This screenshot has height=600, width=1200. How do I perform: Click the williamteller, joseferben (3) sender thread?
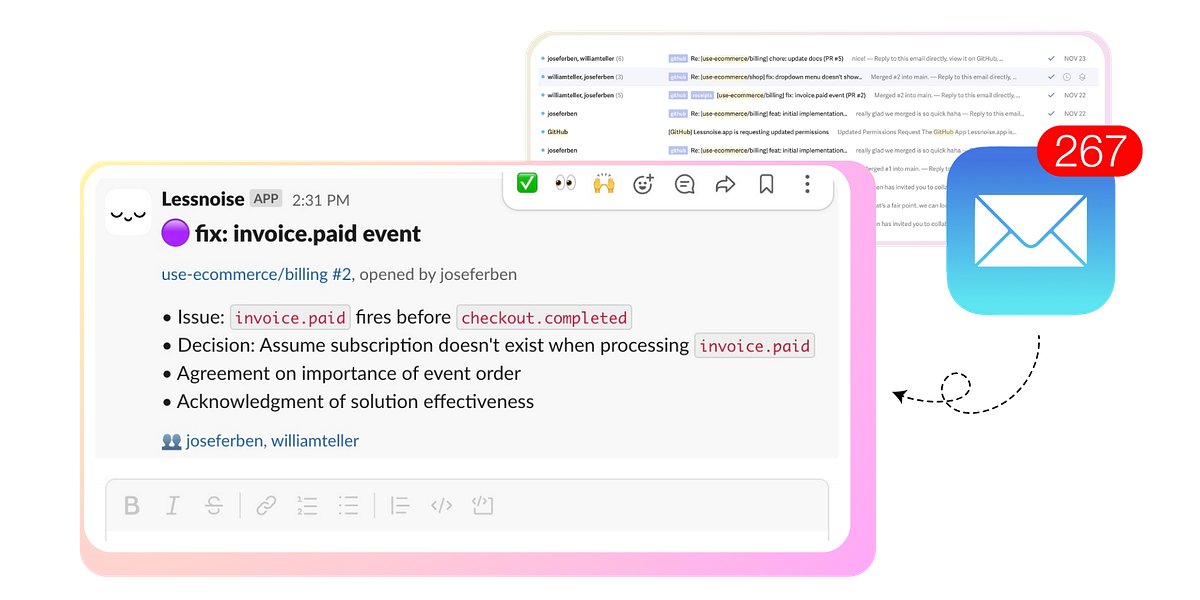(x=585, y=77)
